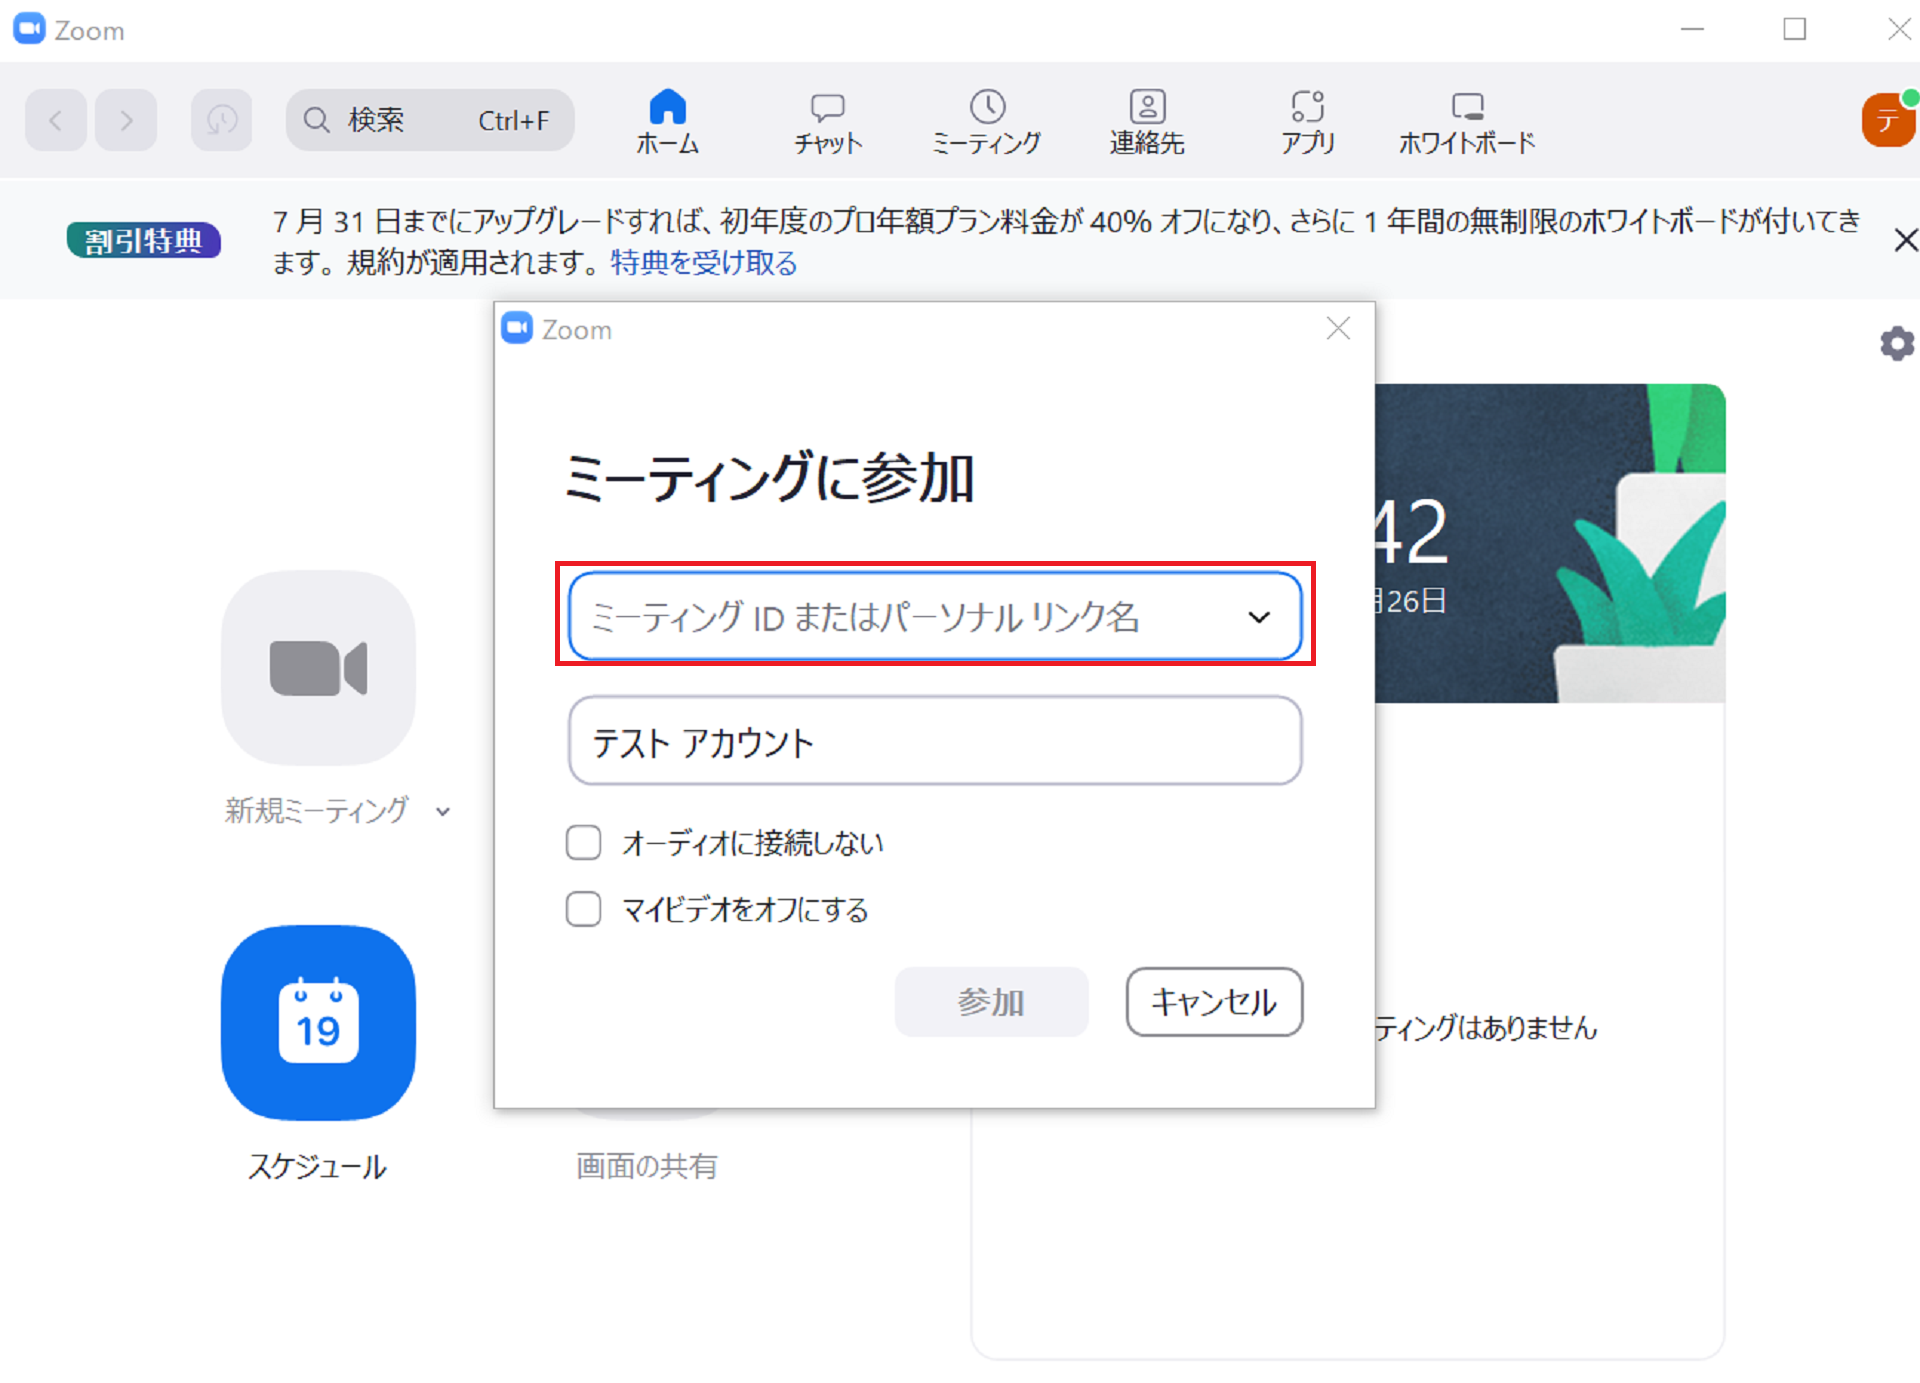Screen dimensions: 1920x1383
Task: Expand 新規ミーティング options chevron
Action: tap(443, 812)
